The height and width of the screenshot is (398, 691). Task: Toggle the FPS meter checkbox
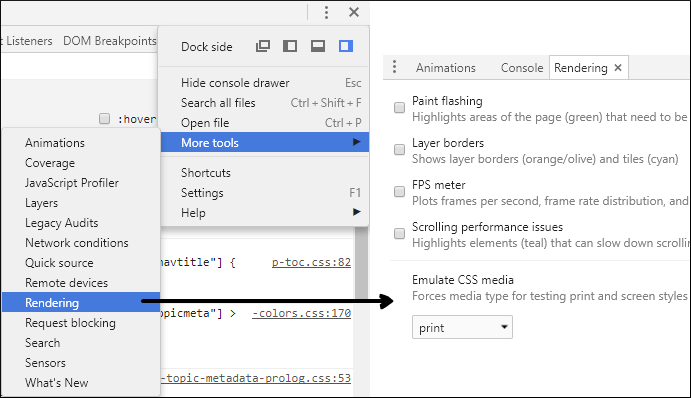pos(399,191)
